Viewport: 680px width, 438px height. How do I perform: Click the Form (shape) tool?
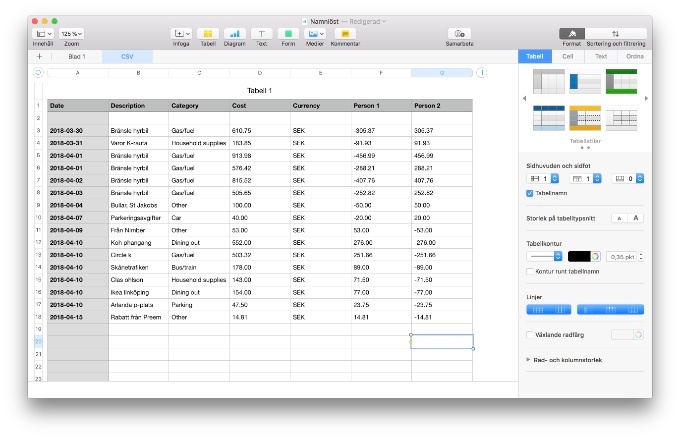pyautogui.click(x=288, y=33)
